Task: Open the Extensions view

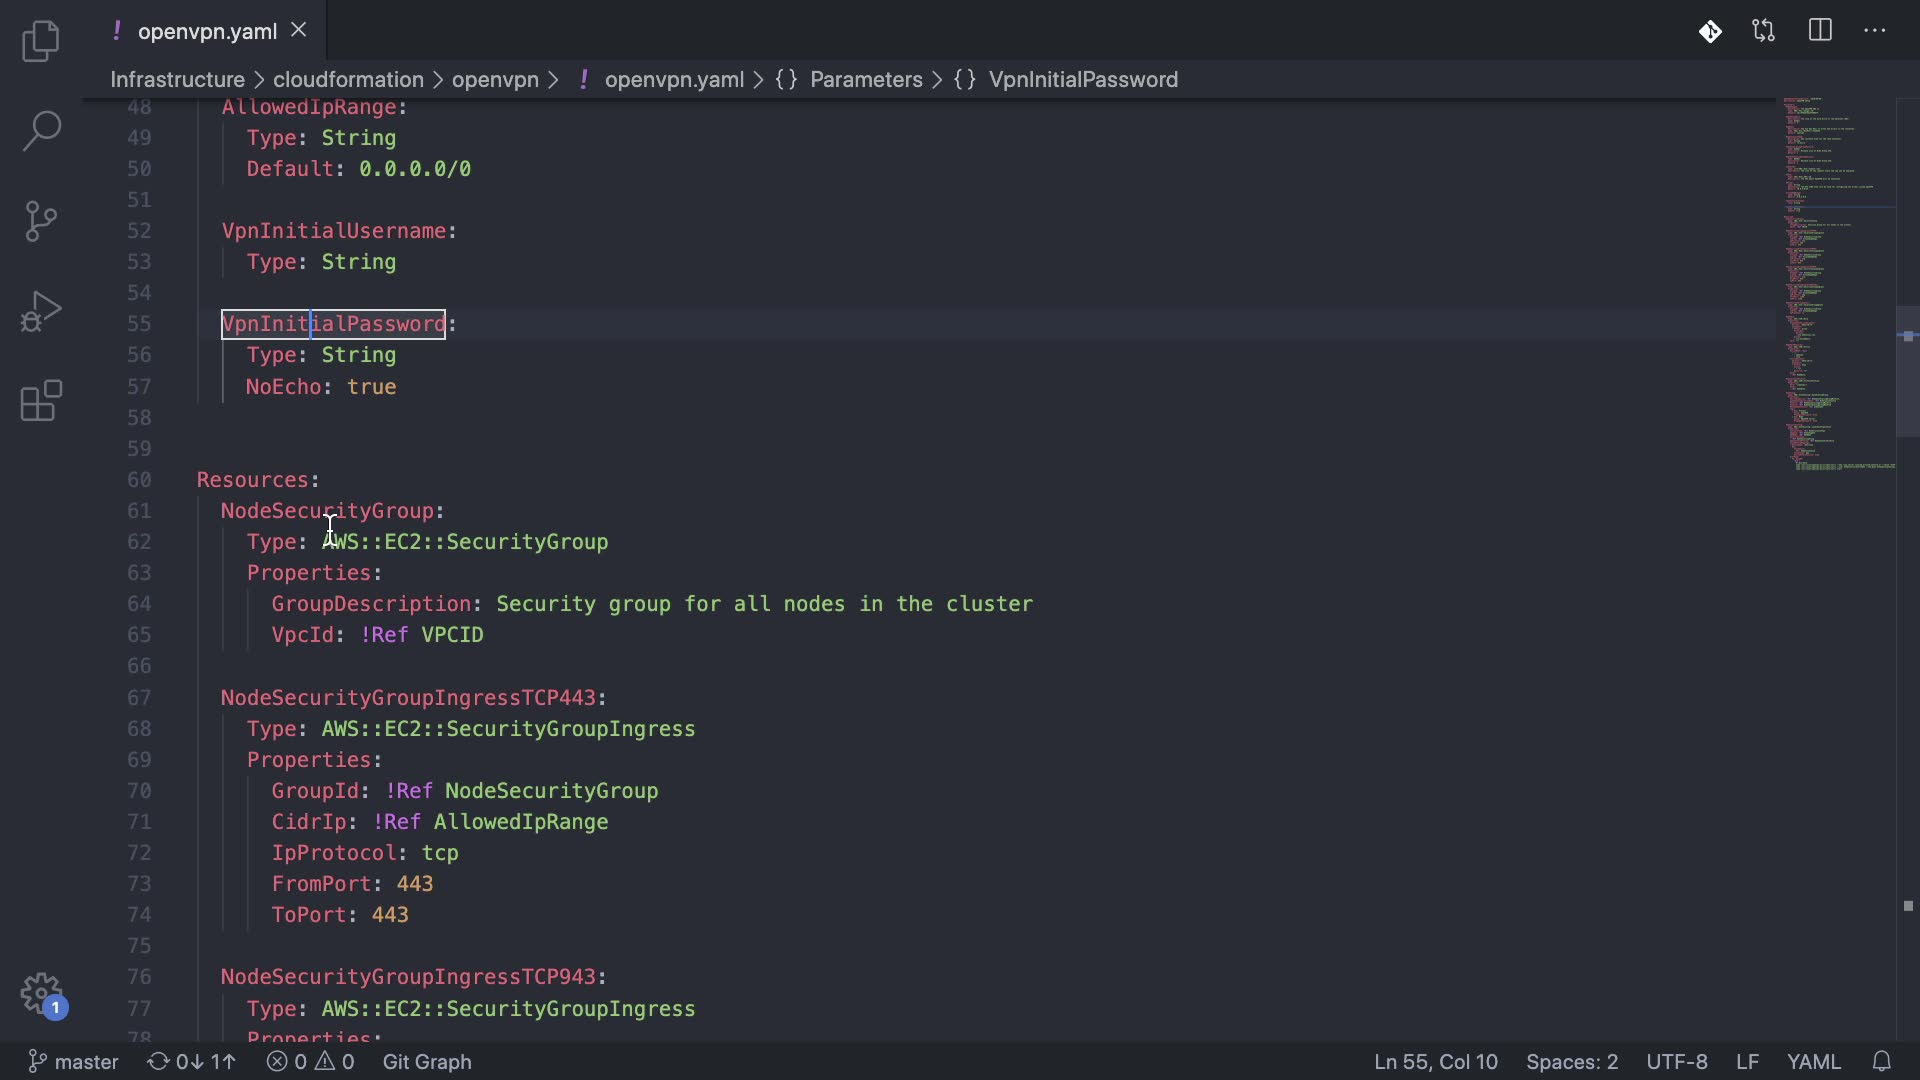Action: click(41, 401)
